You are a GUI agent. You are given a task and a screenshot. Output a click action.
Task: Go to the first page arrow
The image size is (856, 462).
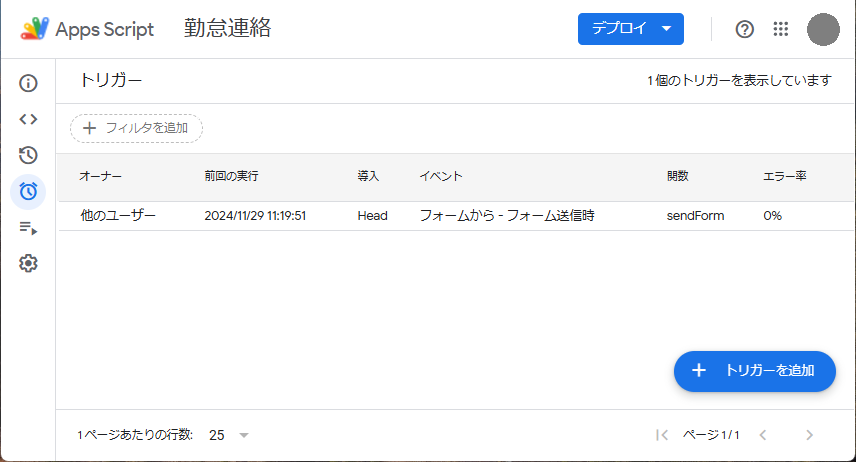tap(662, 435)
